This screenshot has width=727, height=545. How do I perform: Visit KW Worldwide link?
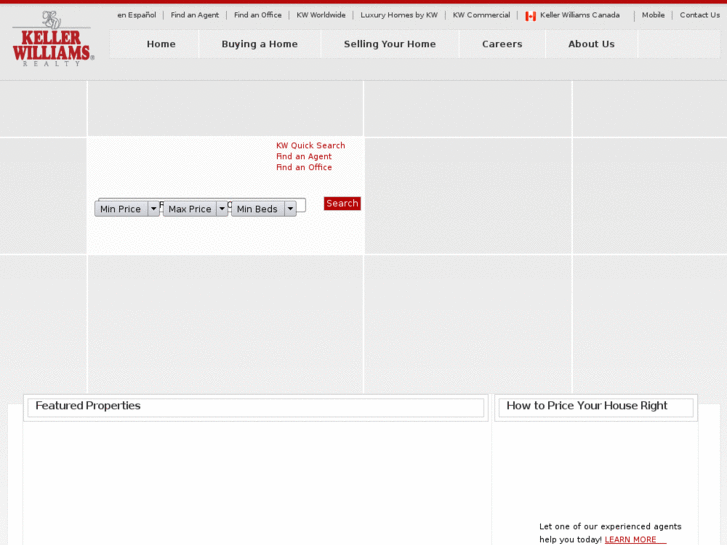(321, 15)
